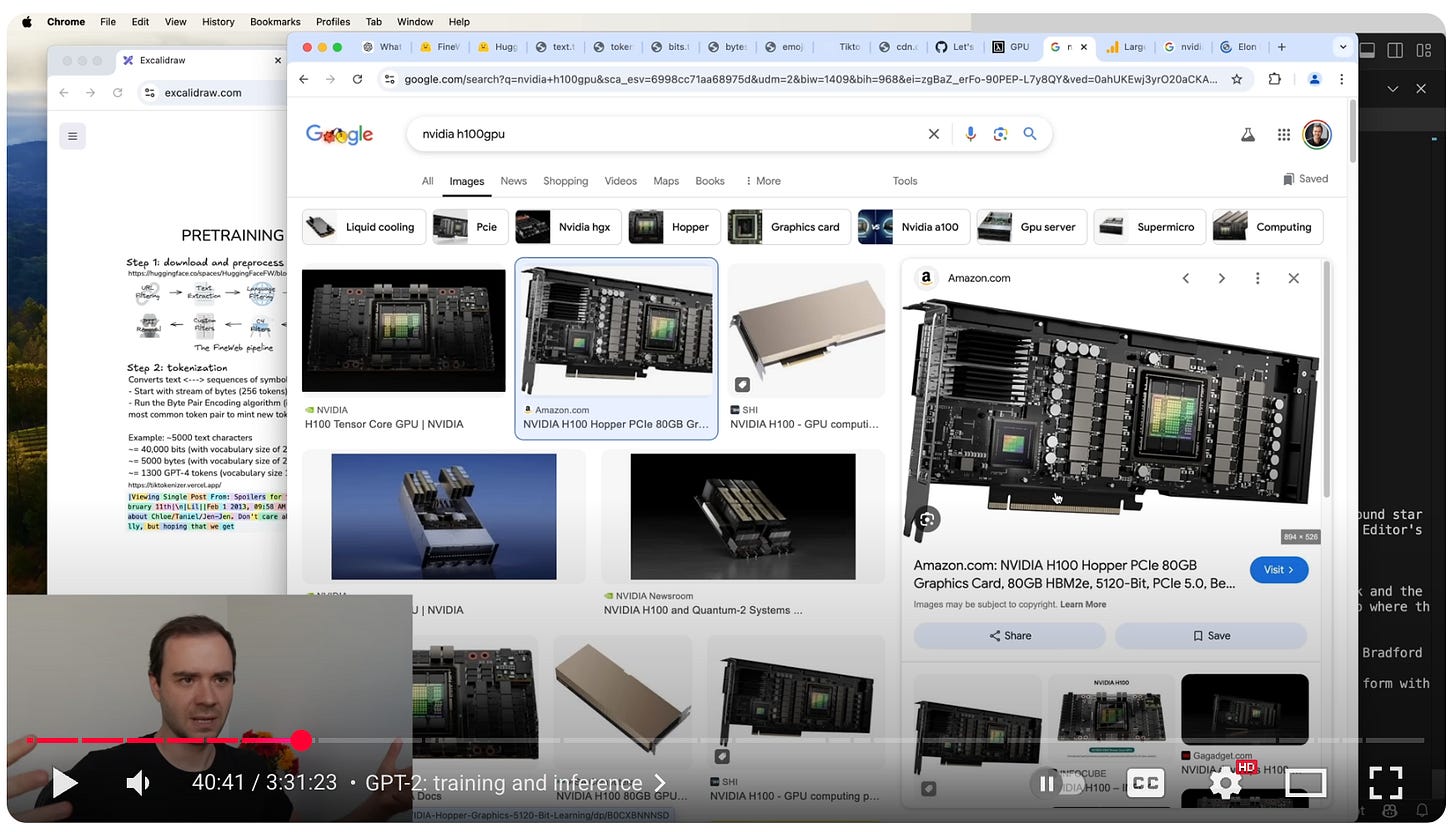Switch to the GitHub 'Let's' tab
The image size is (1456, 832).
[x=955, y=47]
